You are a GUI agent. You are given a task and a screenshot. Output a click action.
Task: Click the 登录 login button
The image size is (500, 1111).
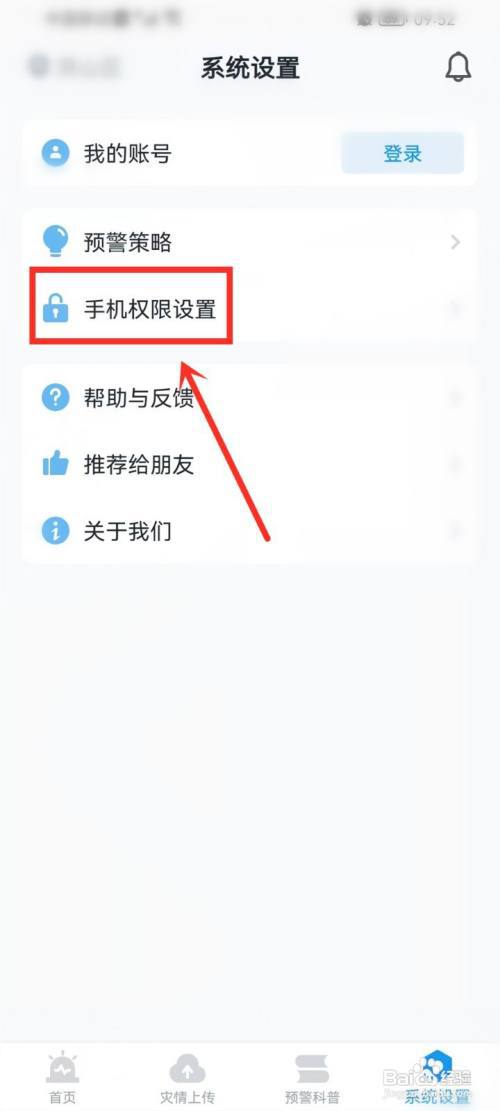pos(403,153)
